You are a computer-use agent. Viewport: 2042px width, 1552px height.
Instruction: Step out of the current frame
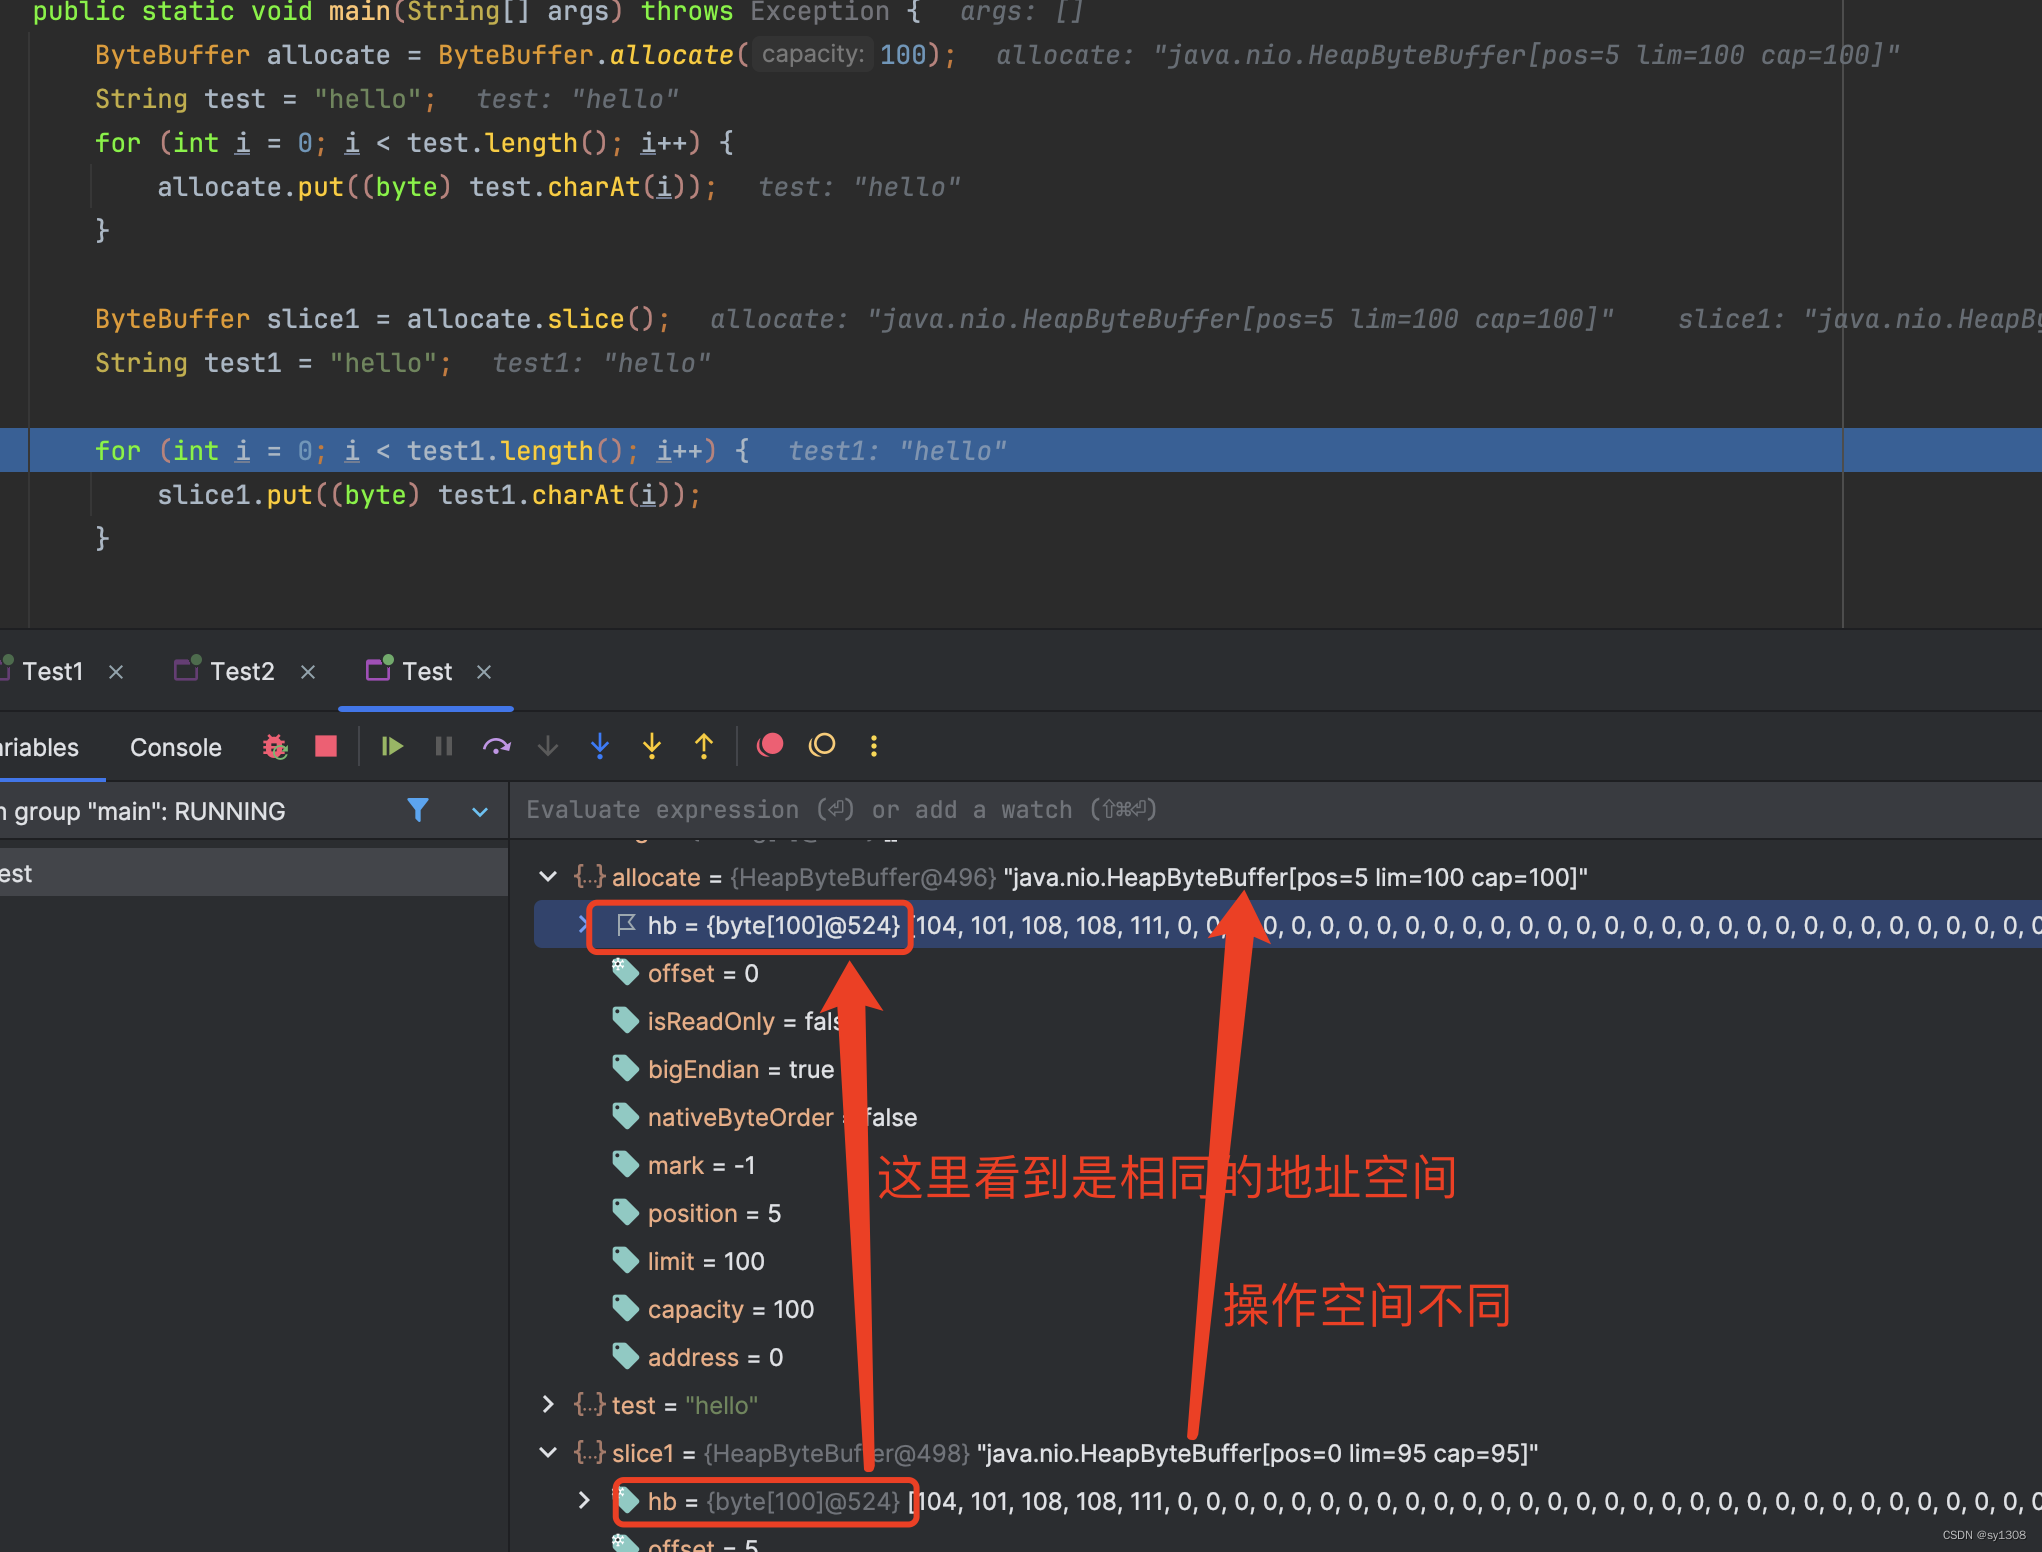click(x=704, y=746)
